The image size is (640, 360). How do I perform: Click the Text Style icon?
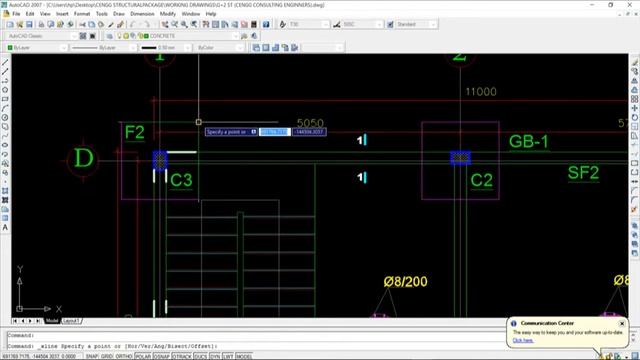(282, 24)
